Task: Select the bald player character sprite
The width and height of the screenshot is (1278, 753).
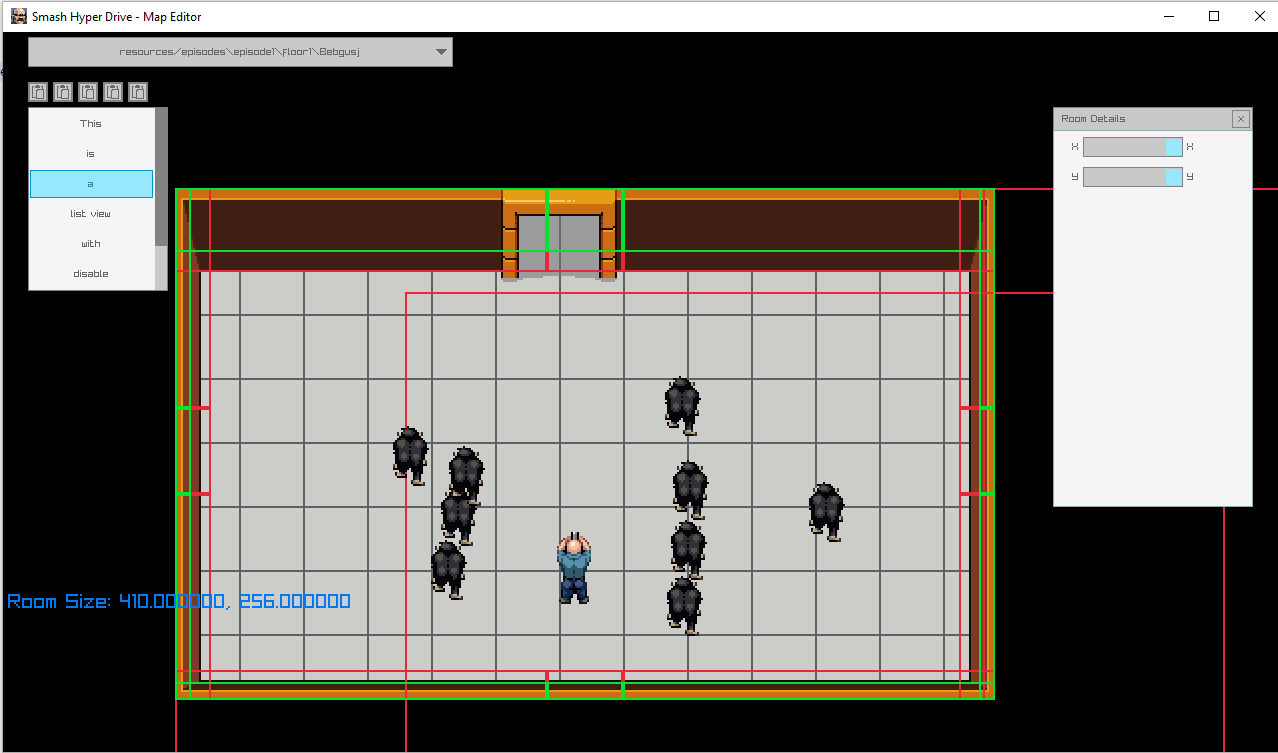Action: pos(574,567)
